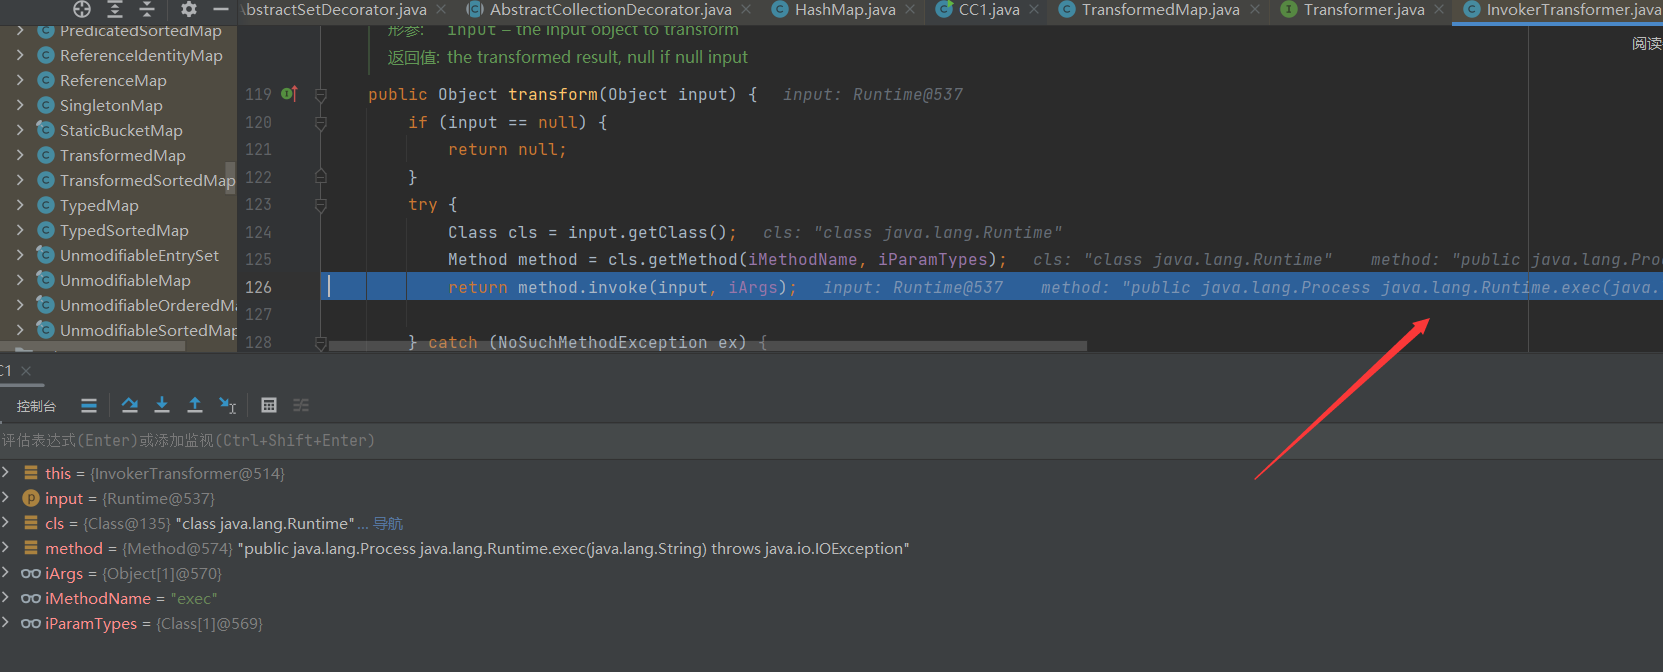Switch to the Transformer.java editor tab

coord(1363,10)
